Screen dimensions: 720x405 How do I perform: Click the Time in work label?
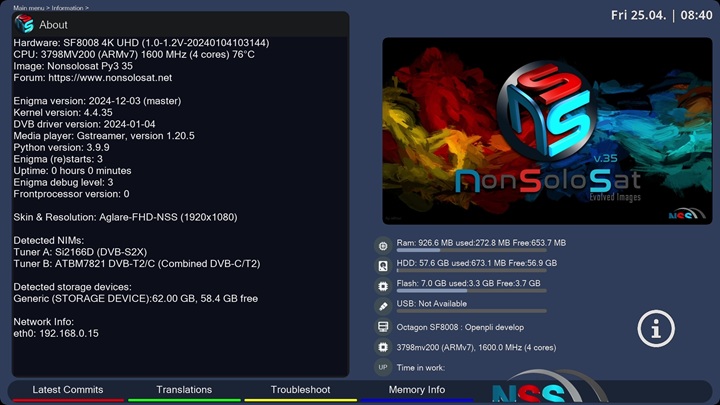coord(421,368)
